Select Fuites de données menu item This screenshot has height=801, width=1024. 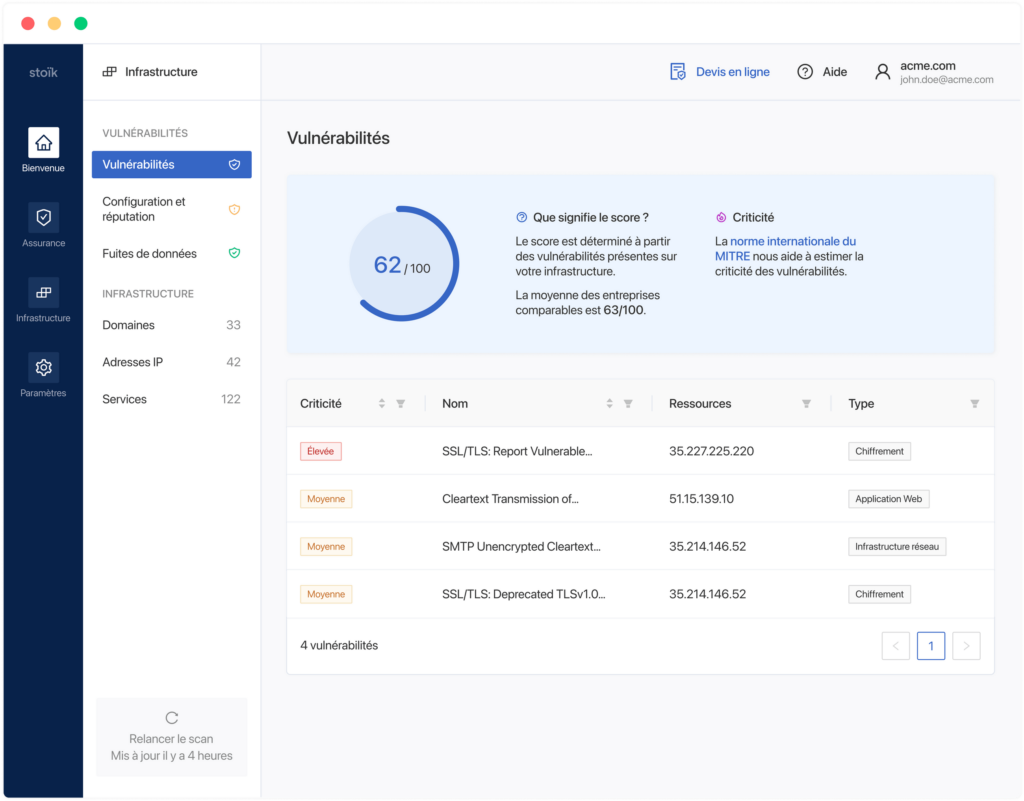coord(172,253)
